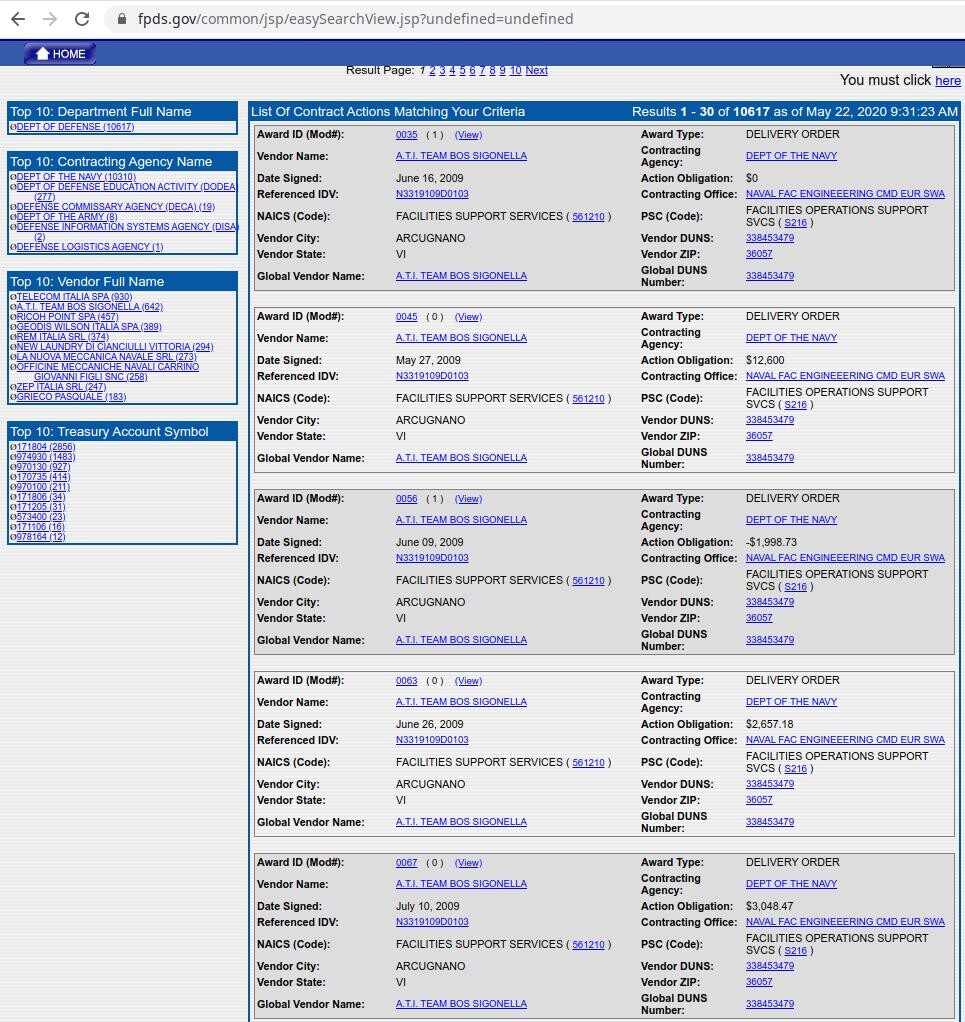Open Award ID 0045 link
This screenshot has height=1022, width=965.
(407, 317)
